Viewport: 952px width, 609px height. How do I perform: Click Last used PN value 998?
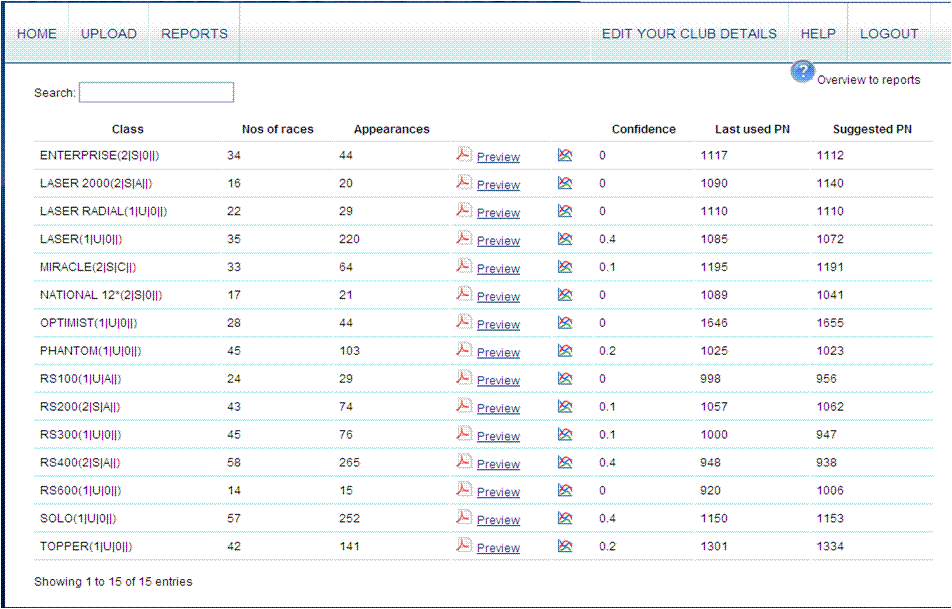710,379
